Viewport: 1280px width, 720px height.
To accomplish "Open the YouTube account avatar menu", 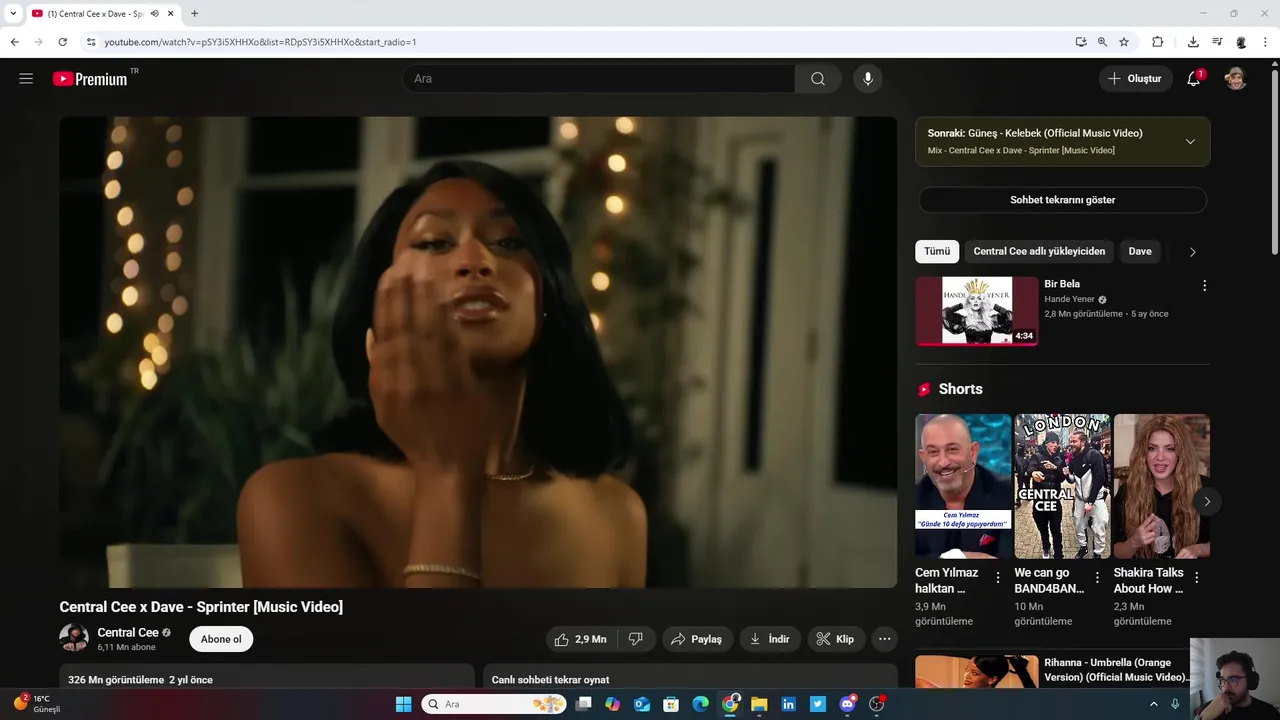I will [x=1236, y=79].
